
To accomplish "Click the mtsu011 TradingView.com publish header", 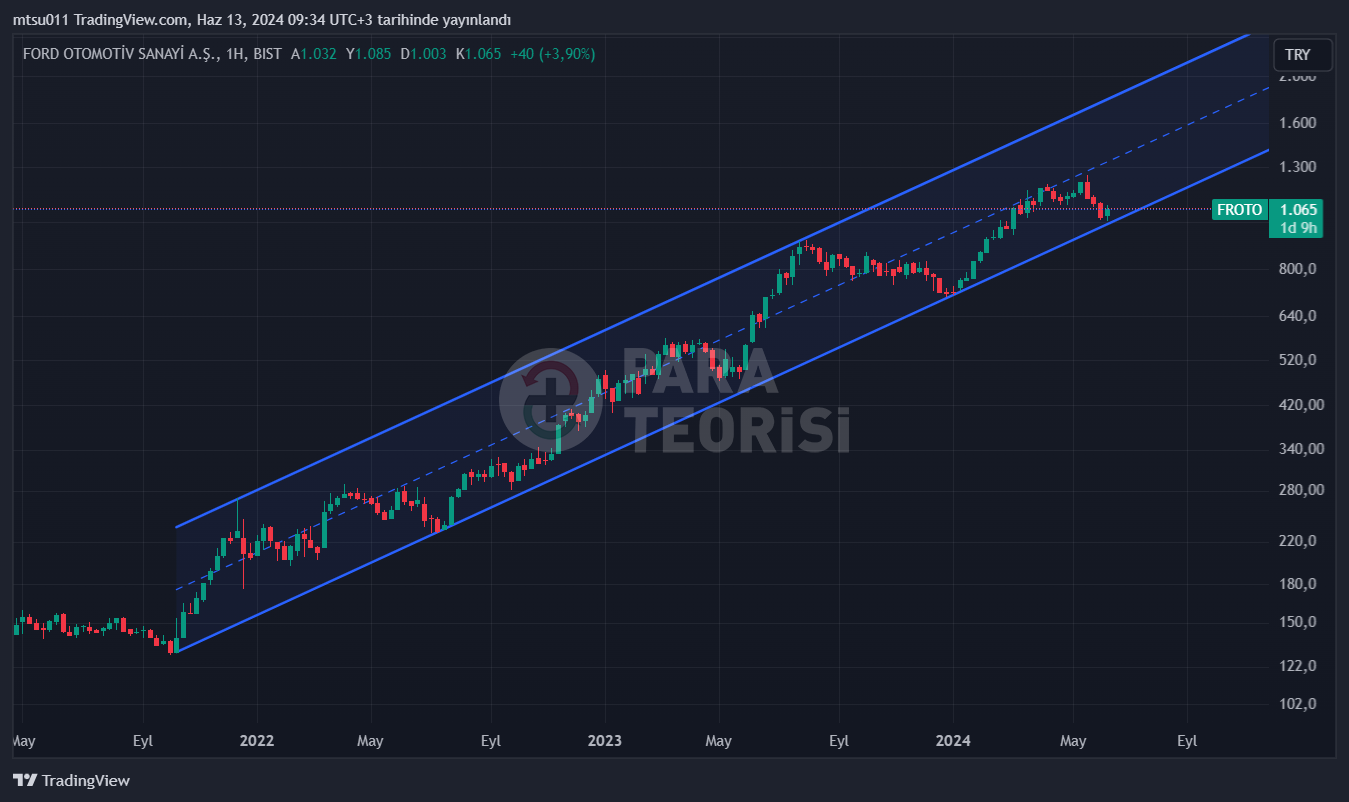I will (x=262, y=20).
